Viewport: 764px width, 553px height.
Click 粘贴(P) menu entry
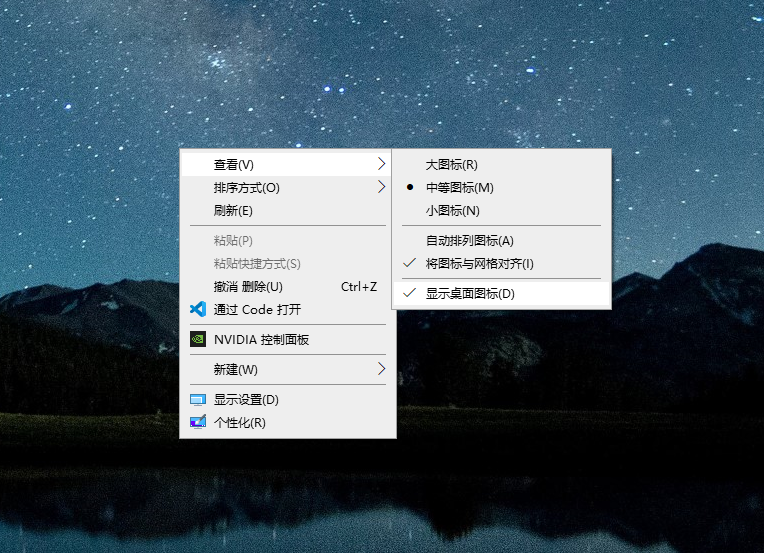pyautogui.click(x=287, y=241)
